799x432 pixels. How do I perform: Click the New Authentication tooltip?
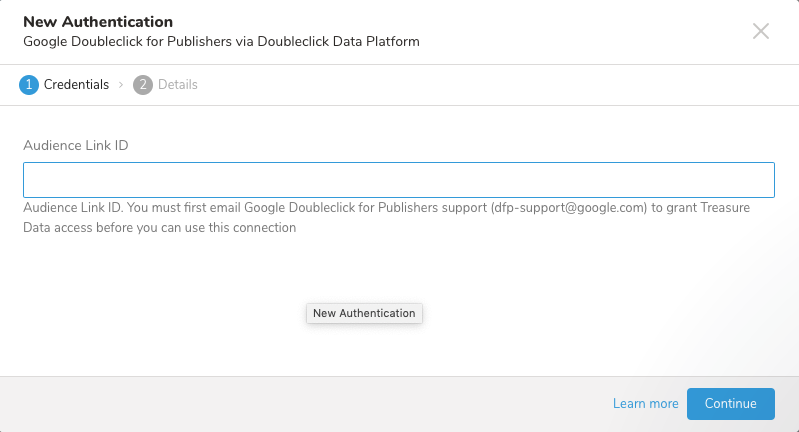click(364, 313)
